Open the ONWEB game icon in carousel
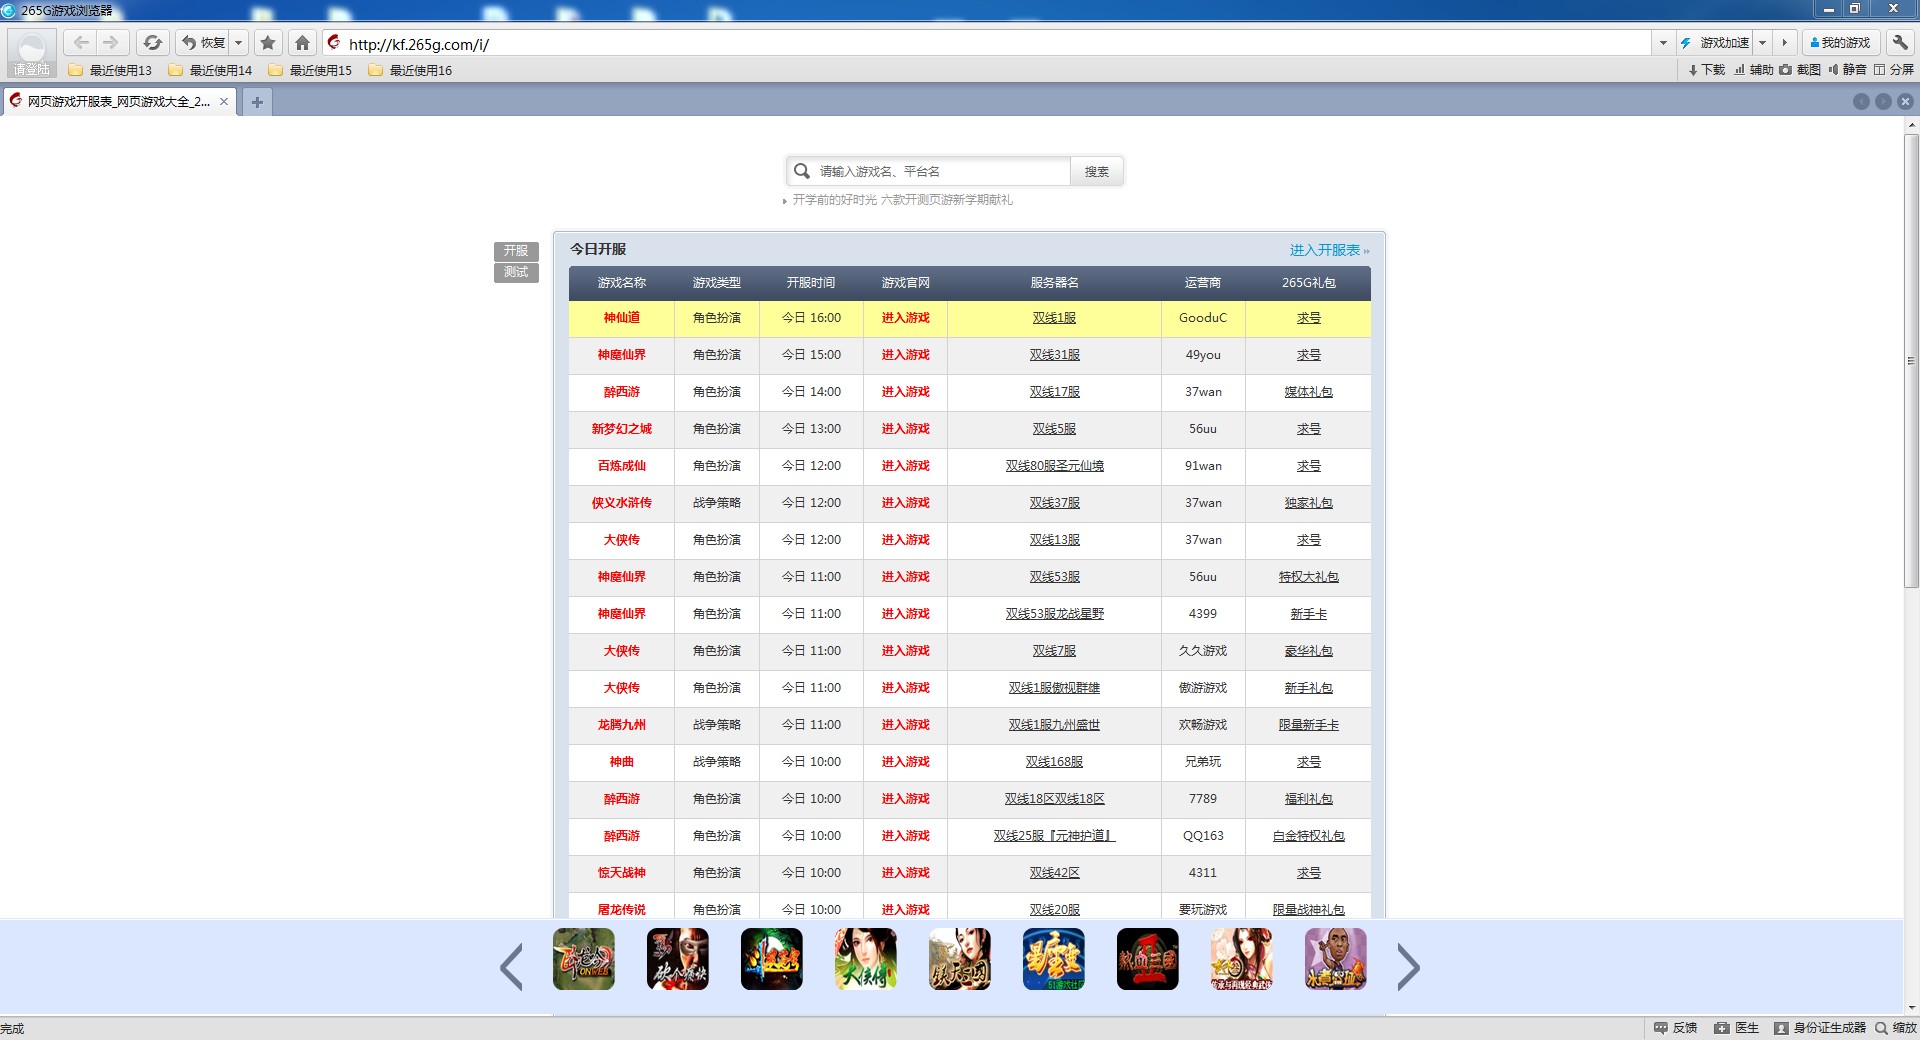 pyautogui.click(x=584, y=959)
